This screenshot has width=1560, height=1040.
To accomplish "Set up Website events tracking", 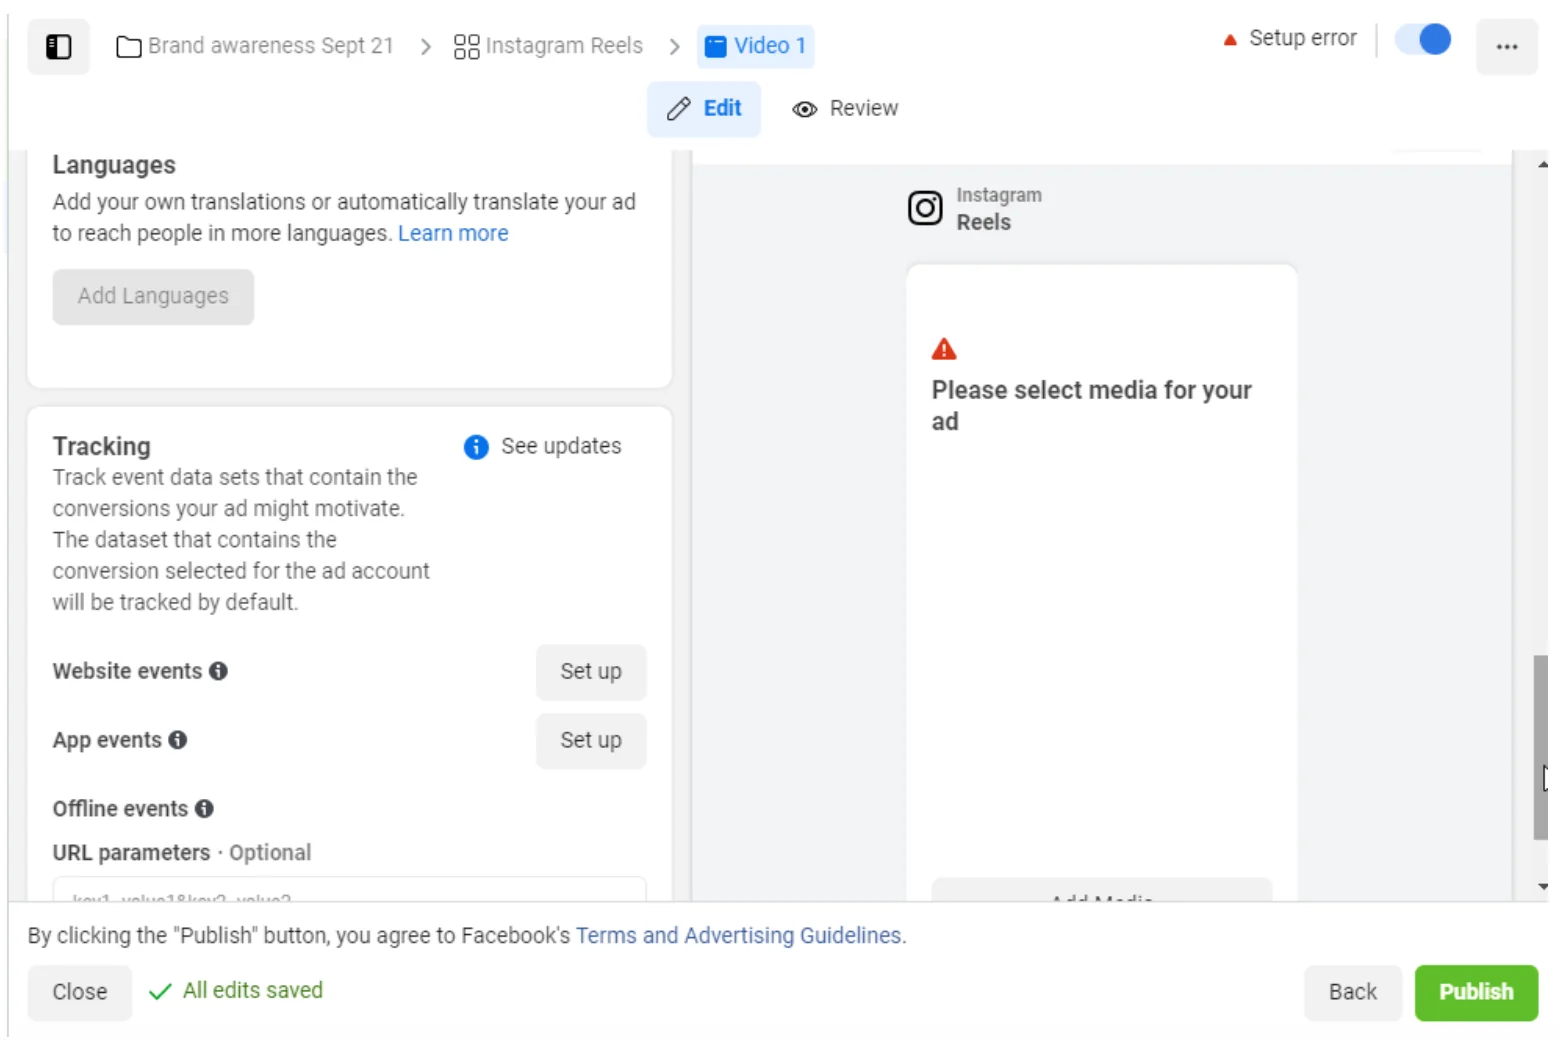I will click(x=591, y=672).
